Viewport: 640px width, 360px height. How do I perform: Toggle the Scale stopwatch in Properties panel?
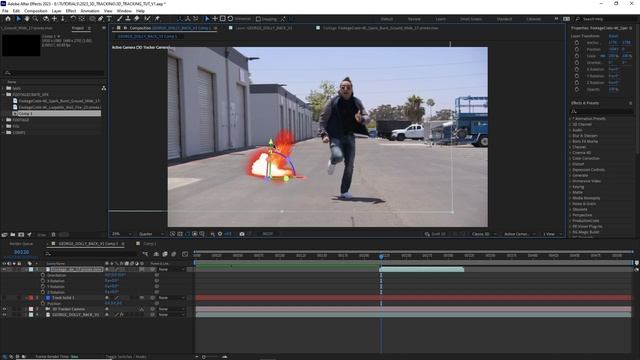pyautogui.click(x=577, y=56)
